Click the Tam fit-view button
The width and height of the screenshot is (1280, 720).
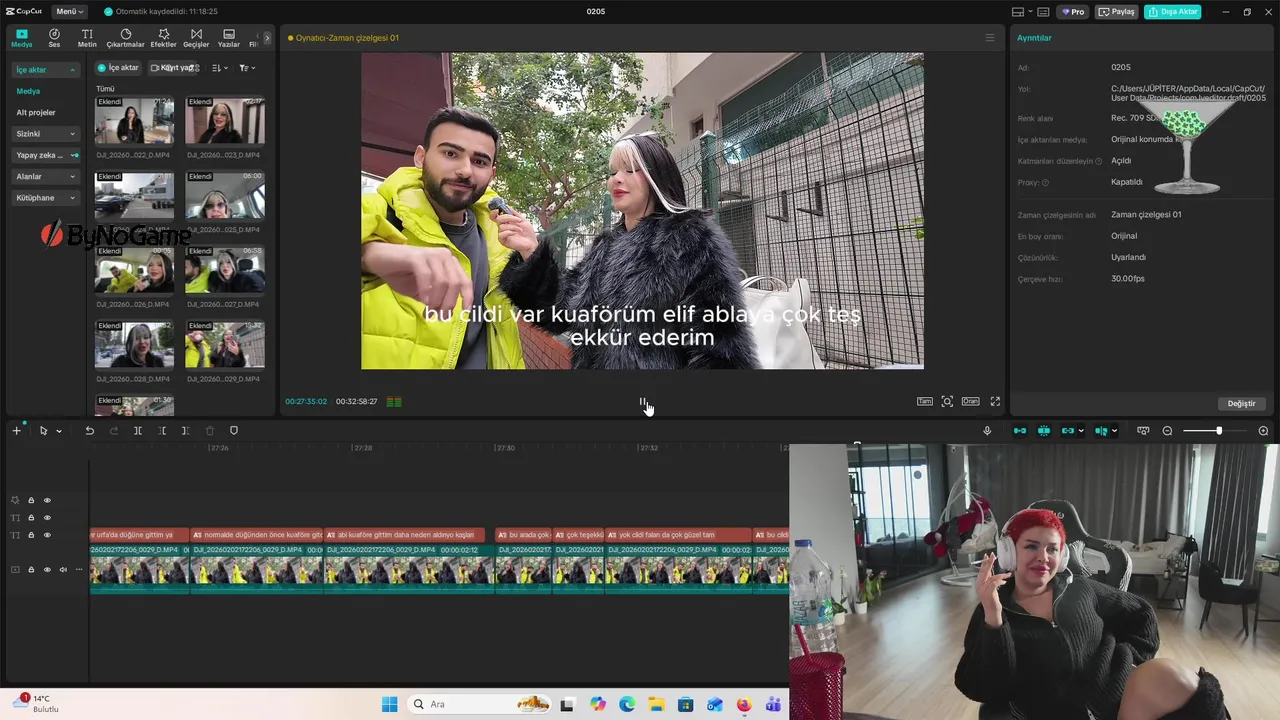pos(925,401)
